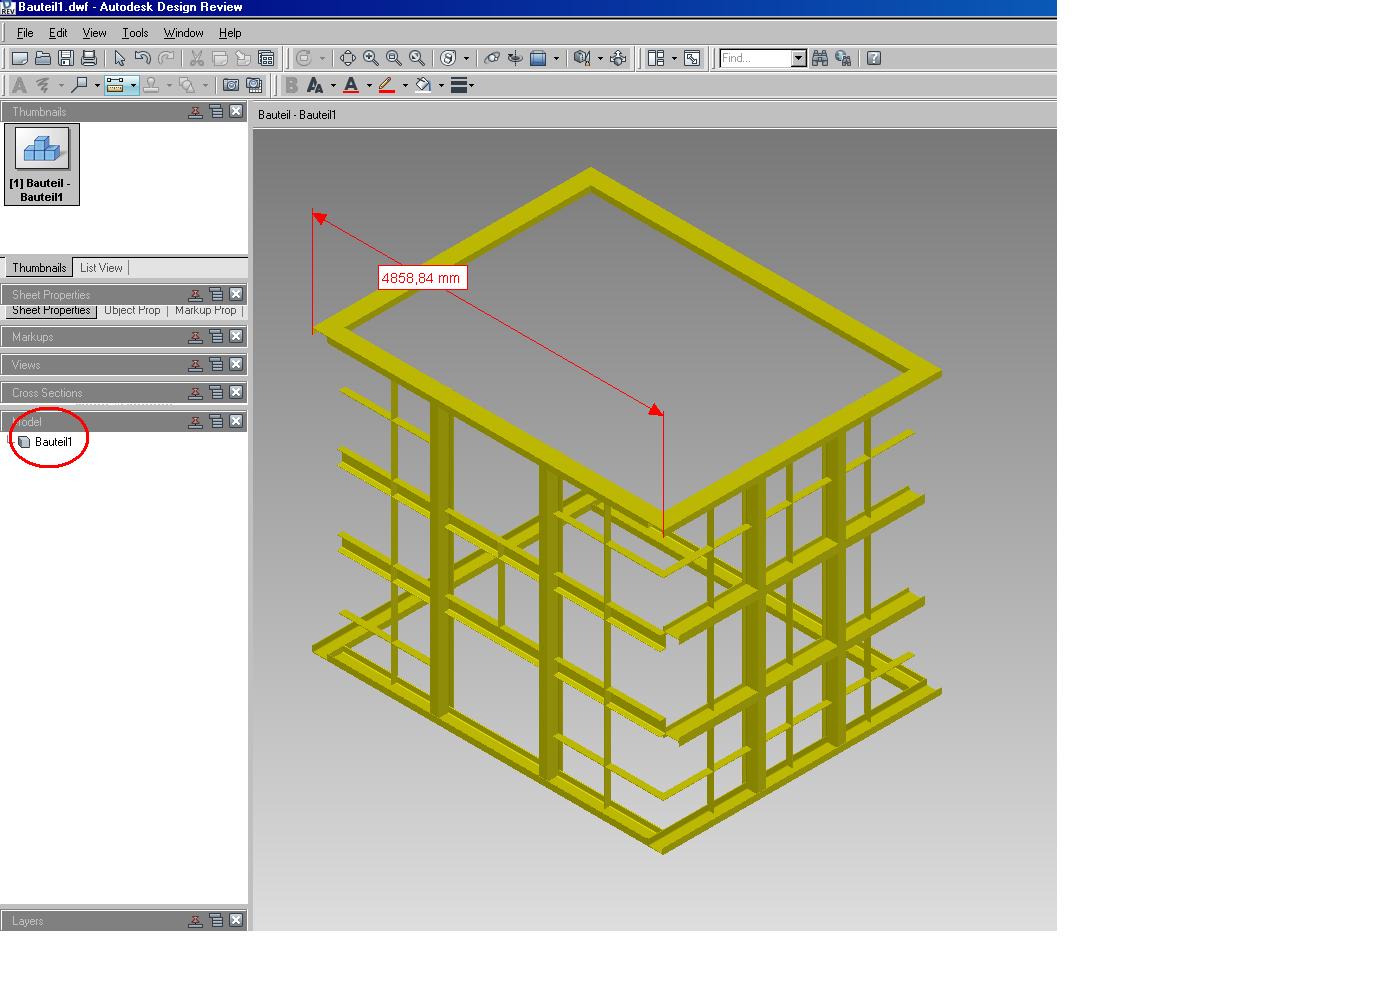Toggle auto-hide pin on the Views panel
1399x1007 pixels.
tap(196, 364)
